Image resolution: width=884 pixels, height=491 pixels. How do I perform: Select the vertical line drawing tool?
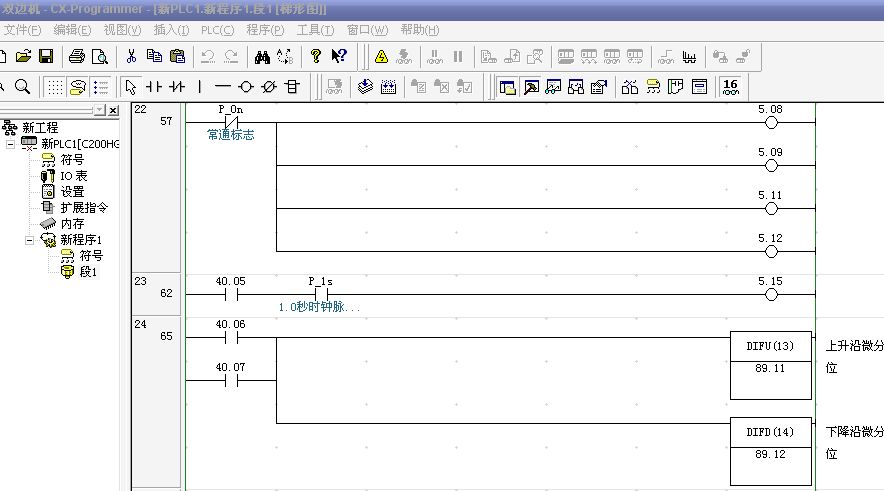(200, 87)
